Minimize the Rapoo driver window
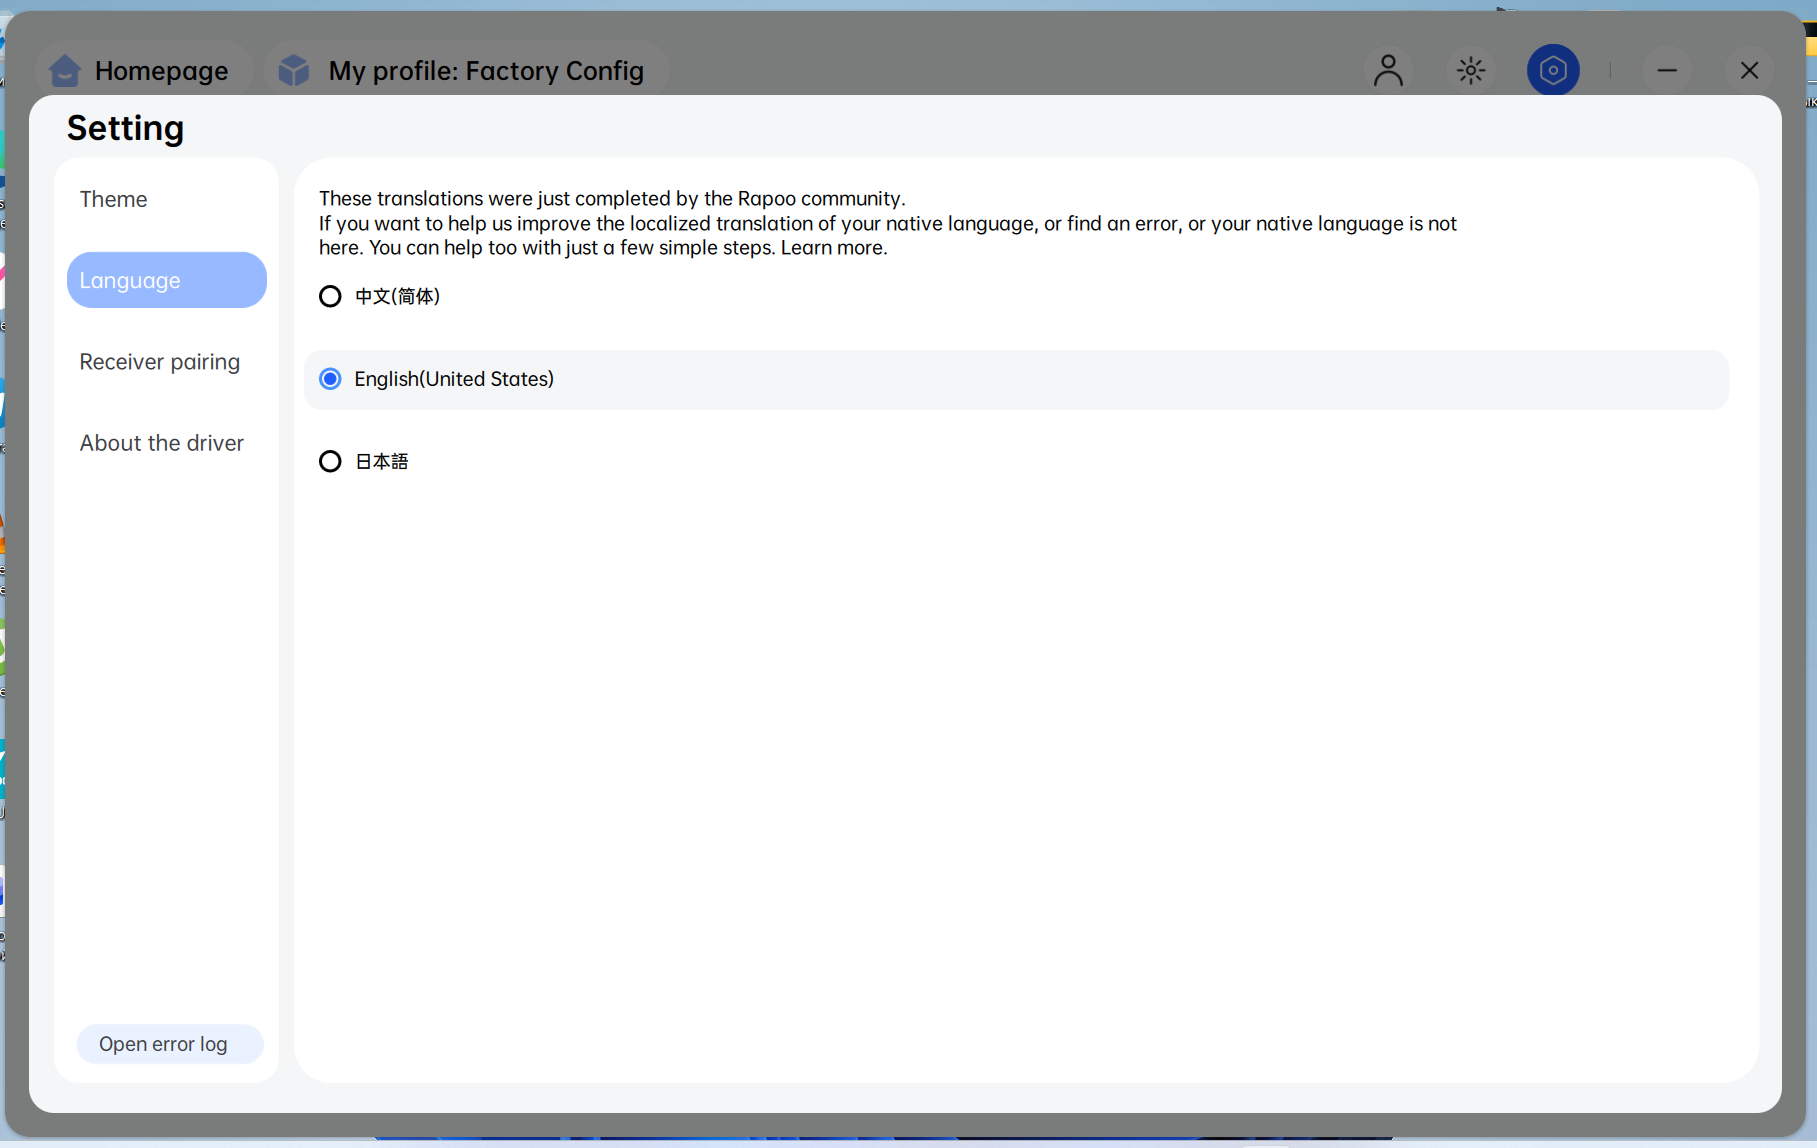 pyautogui.click(x=1667, y=70)
